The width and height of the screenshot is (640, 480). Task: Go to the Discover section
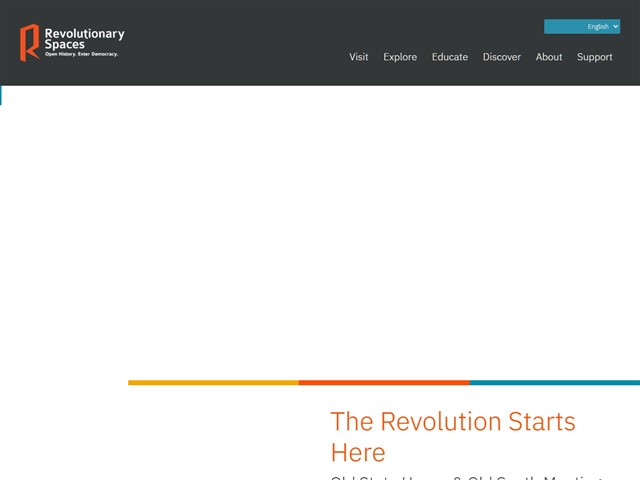tap(501, 57)
